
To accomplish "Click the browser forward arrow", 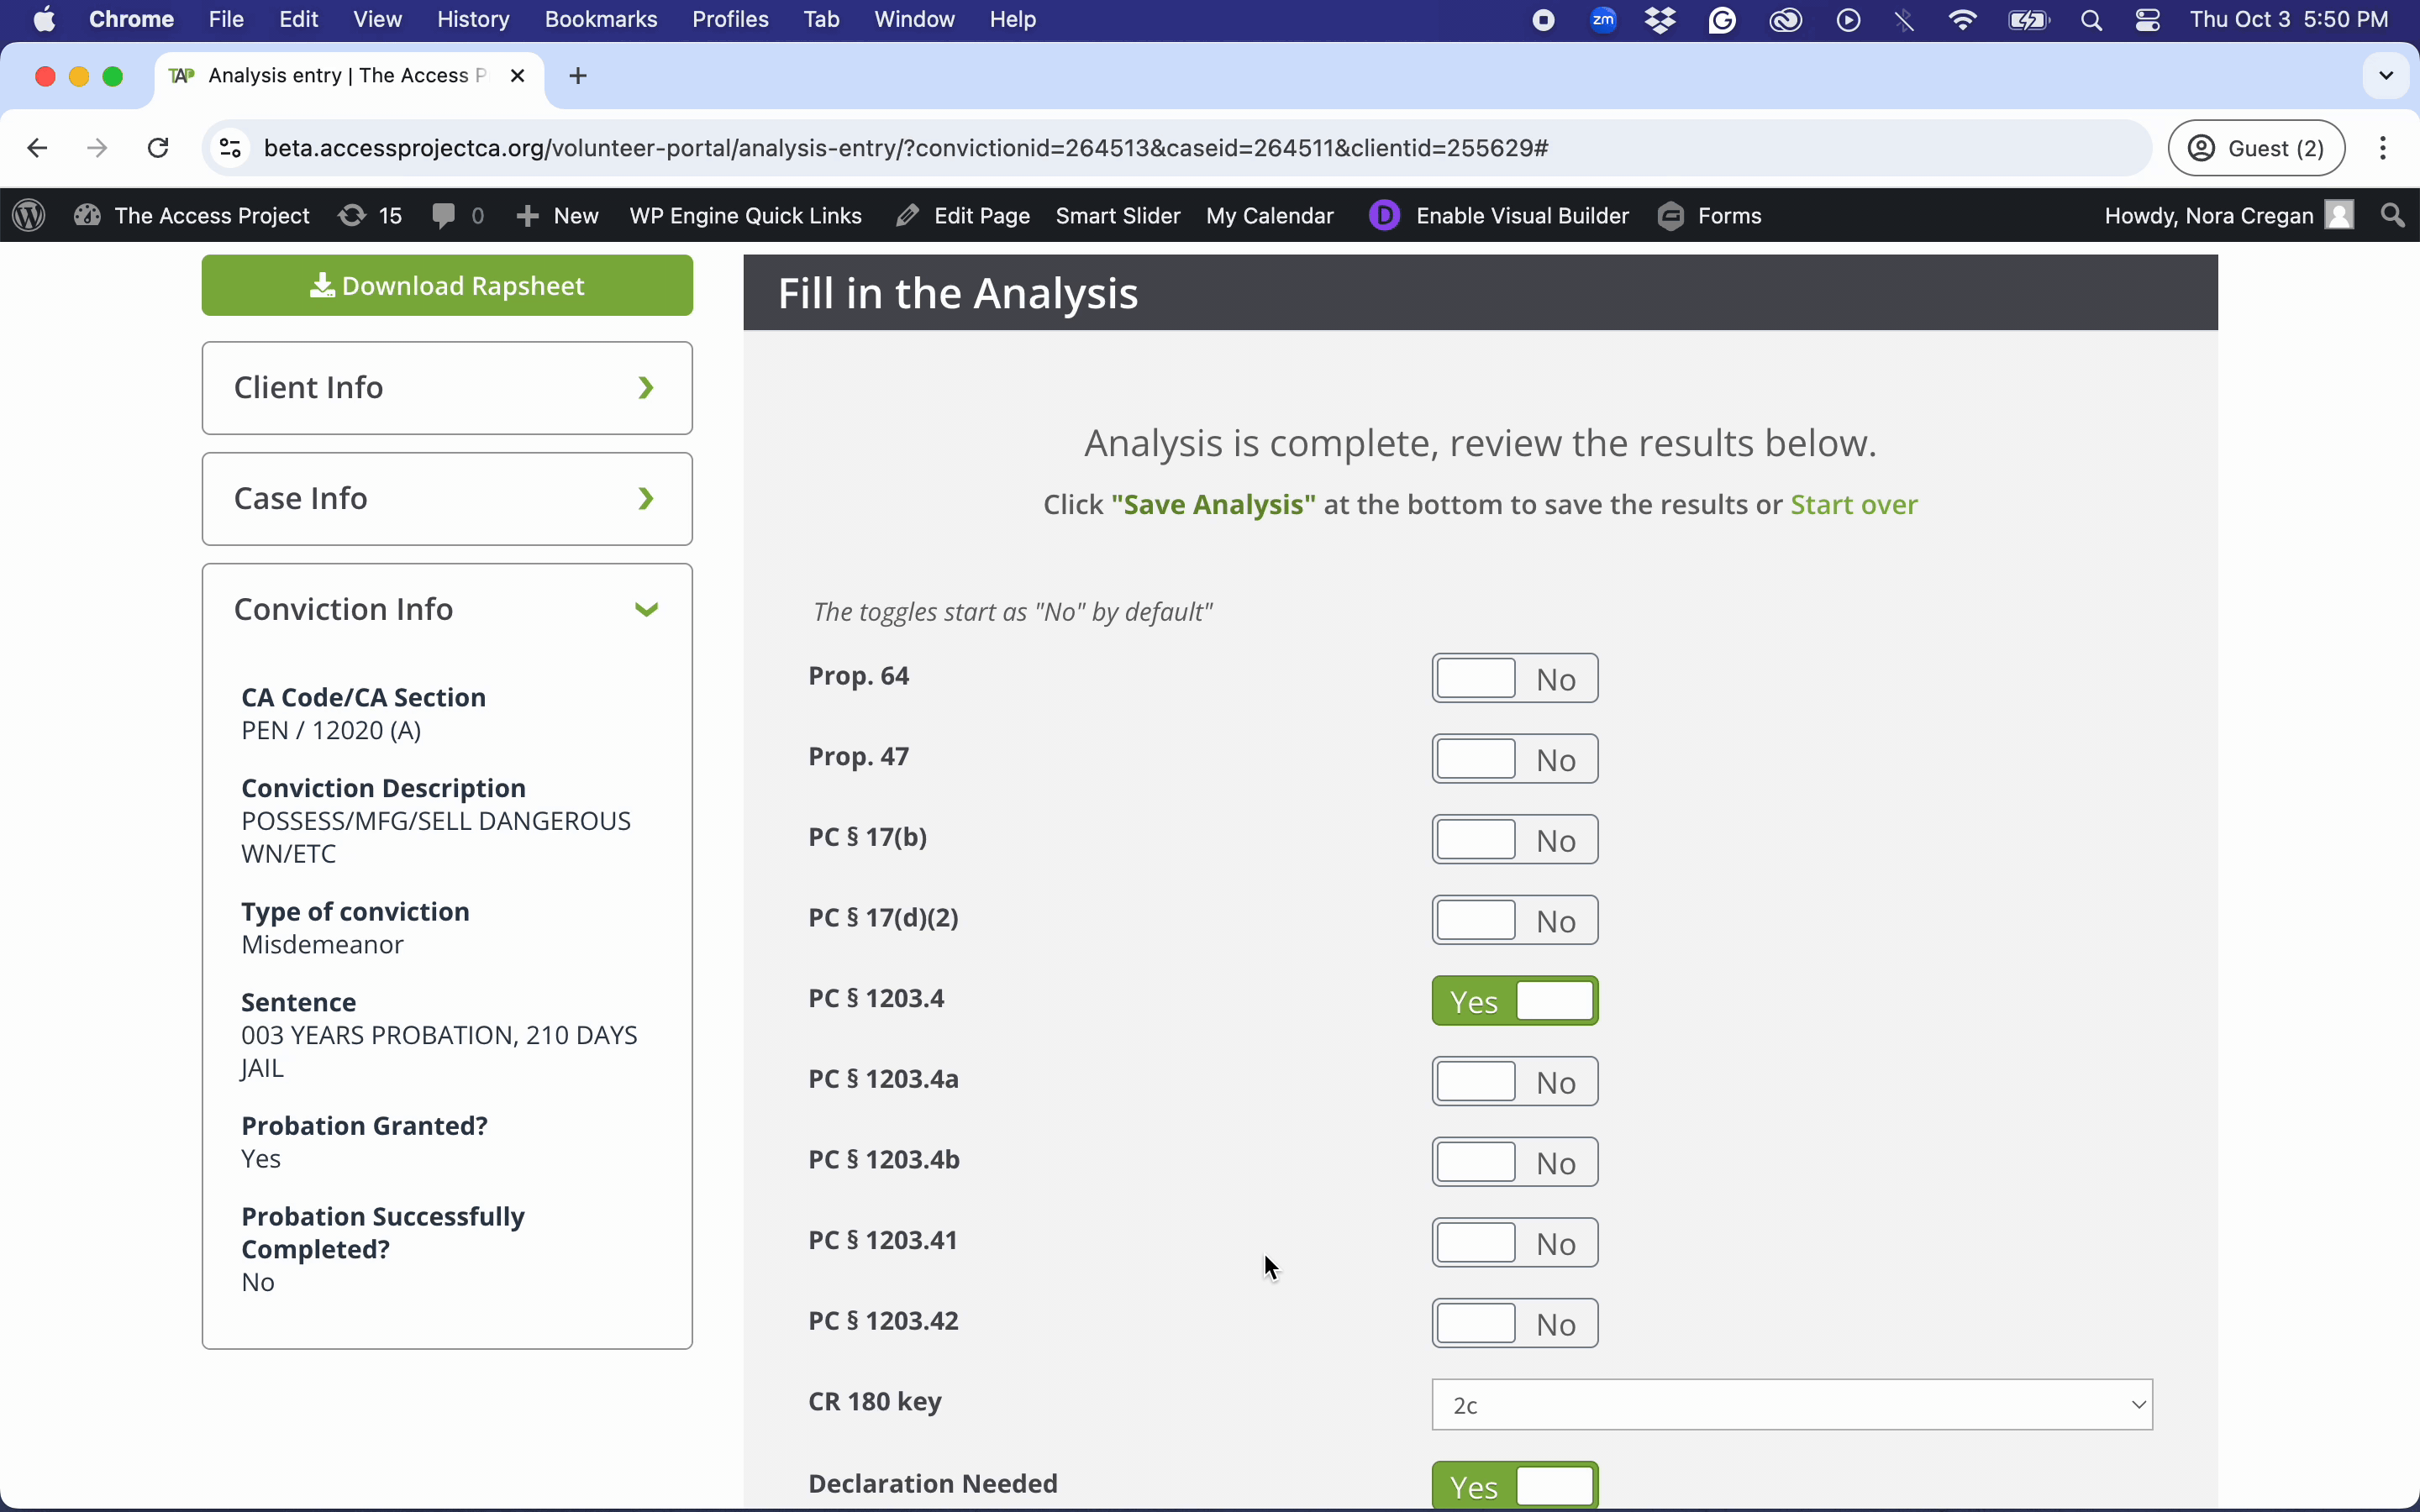I will click(97, 148).
